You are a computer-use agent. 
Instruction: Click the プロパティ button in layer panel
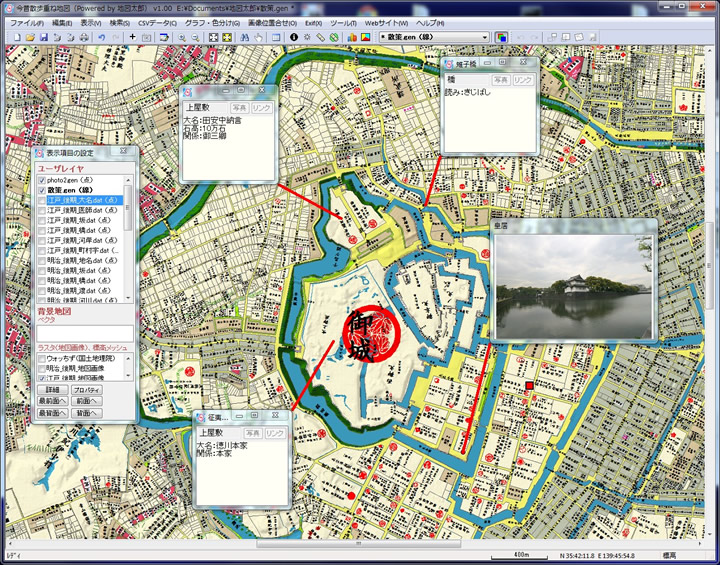(x=87, y=388)
